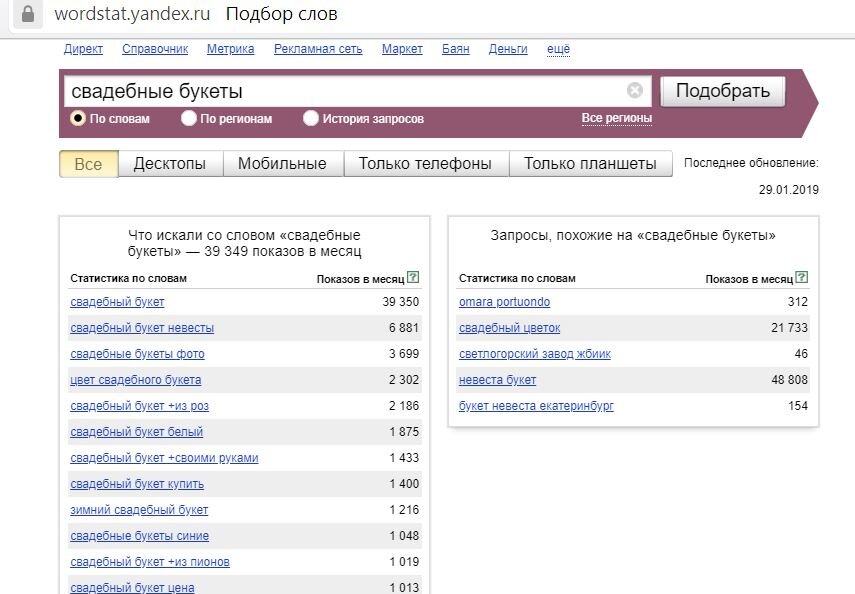Select the «Только телефоны» tab
This screenshot has width=855, height=594.
click(x=427, y=161)
